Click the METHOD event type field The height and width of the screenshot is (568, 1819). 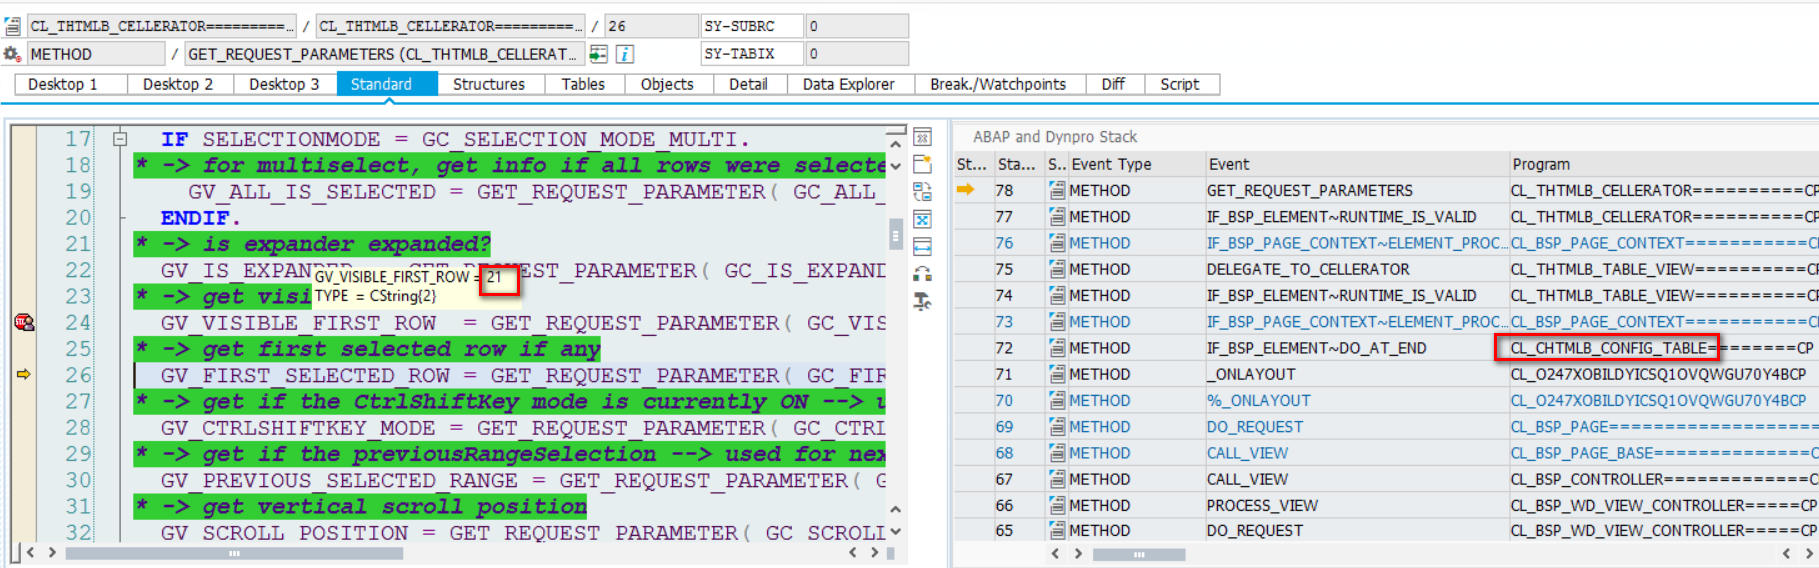tap(95, 54)
